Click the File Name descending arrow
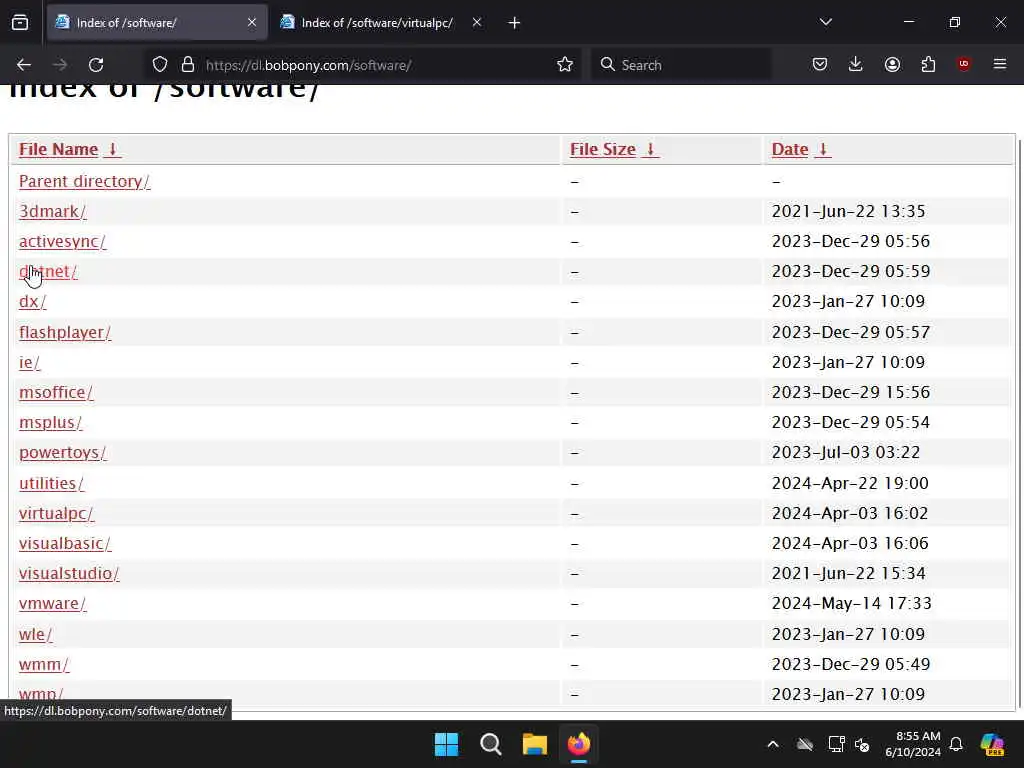The height and width of the screenshot is (768, 1024). [x=112, y=150]
